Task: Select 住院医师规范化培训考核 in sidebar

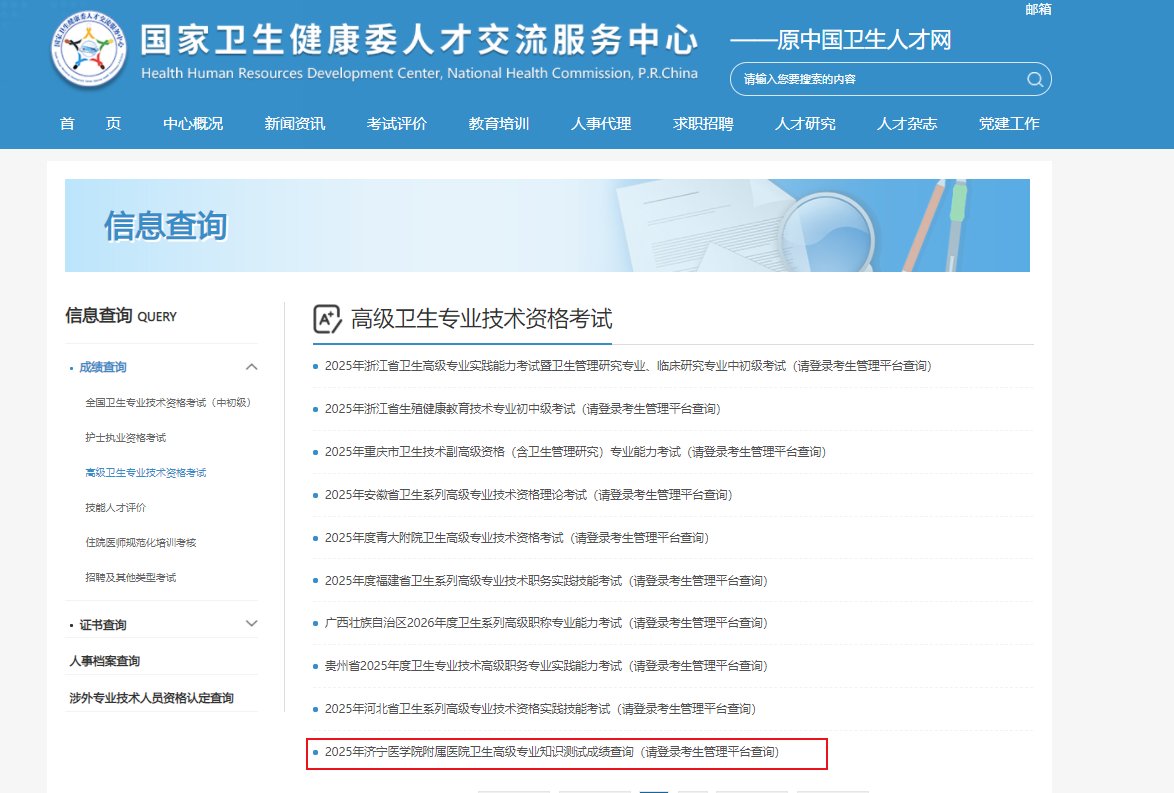Action: 141,543
